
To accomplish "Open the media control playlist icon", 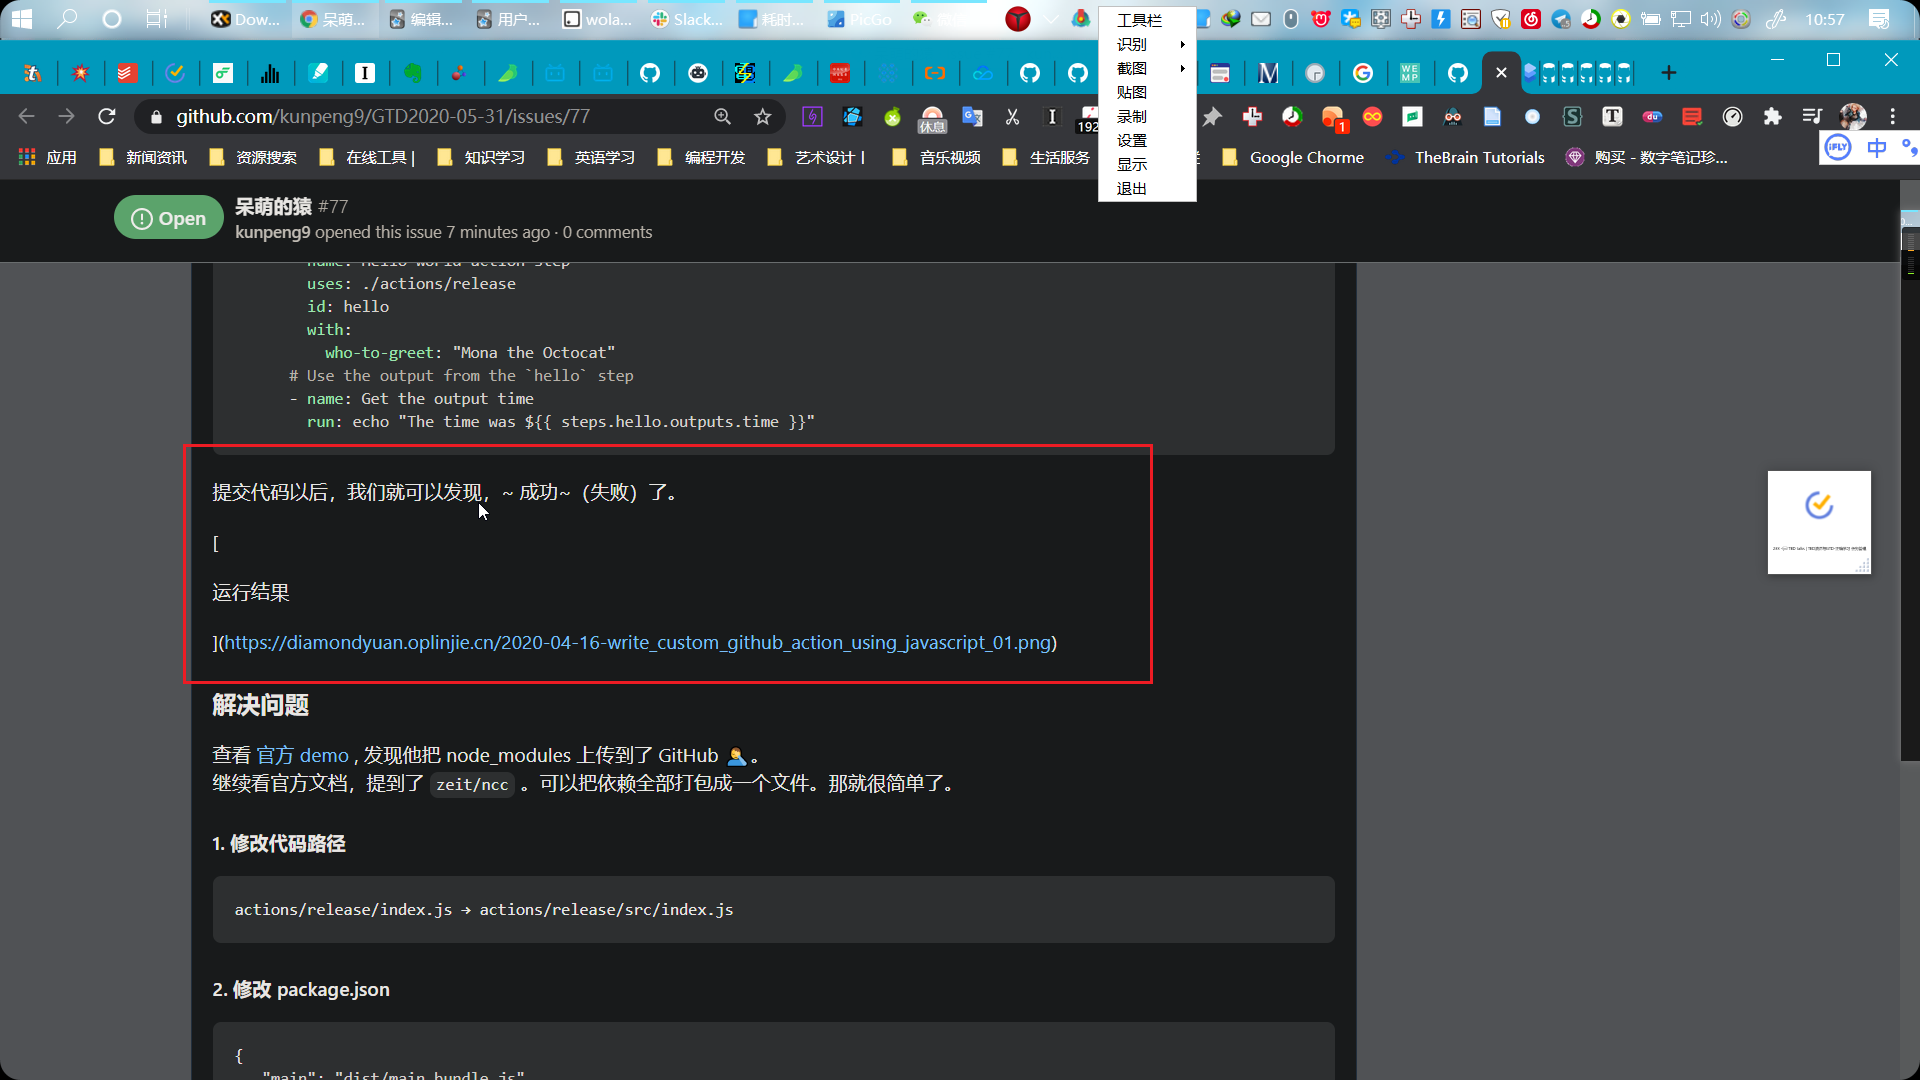I will pos(1812,117).
